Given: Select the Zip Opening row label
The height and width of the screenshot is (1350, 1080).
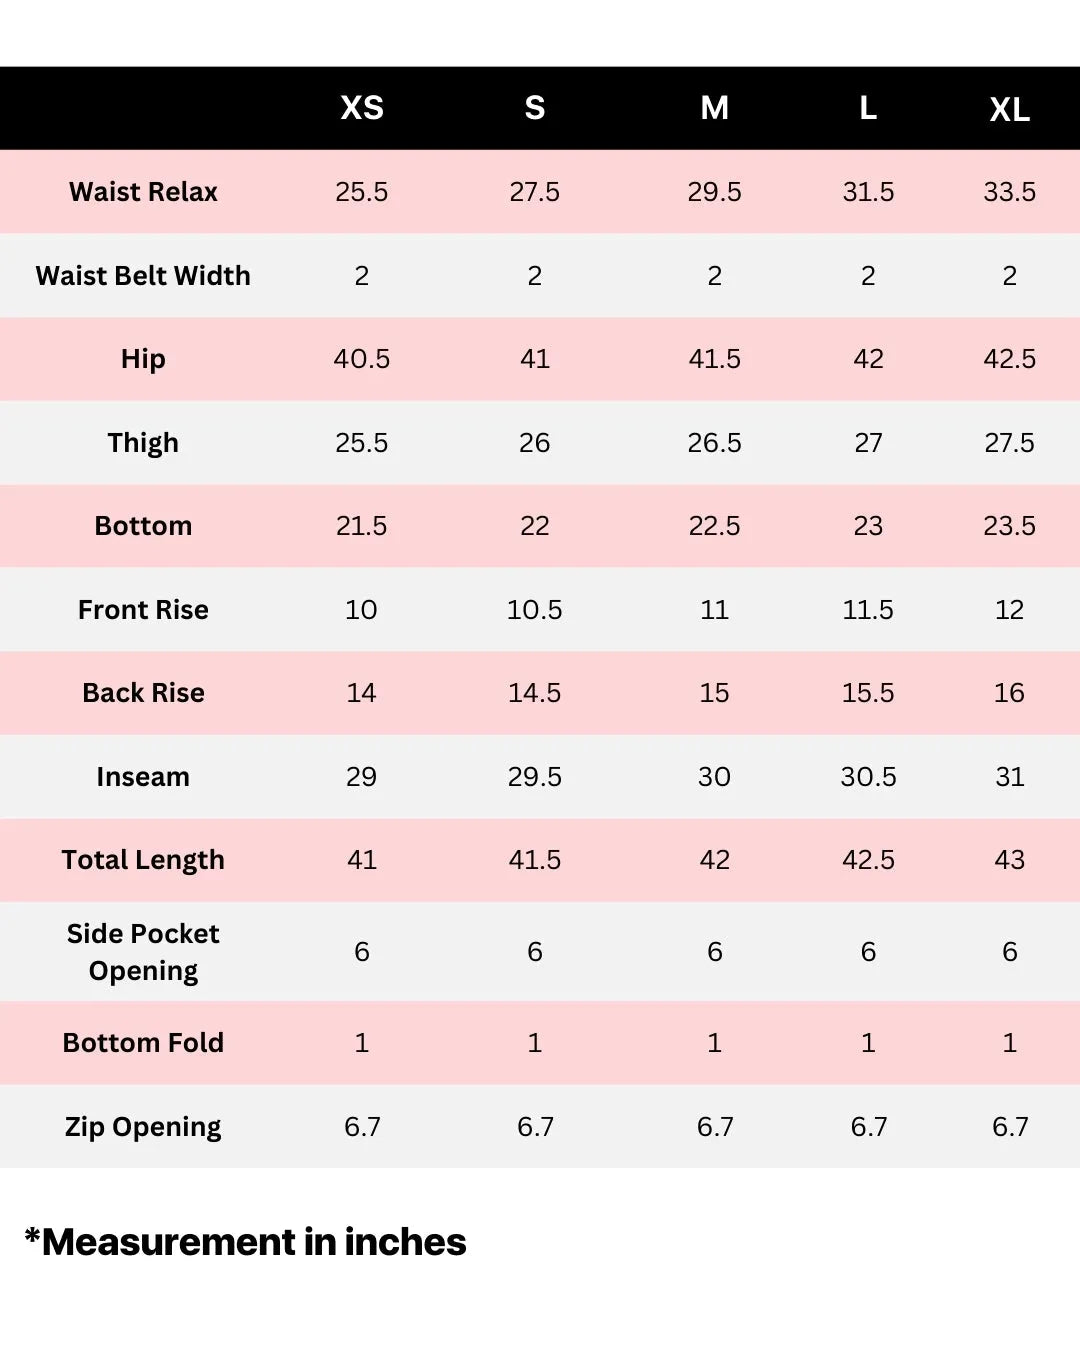Looking at the screenshot, I should (x=143, y=1127).
